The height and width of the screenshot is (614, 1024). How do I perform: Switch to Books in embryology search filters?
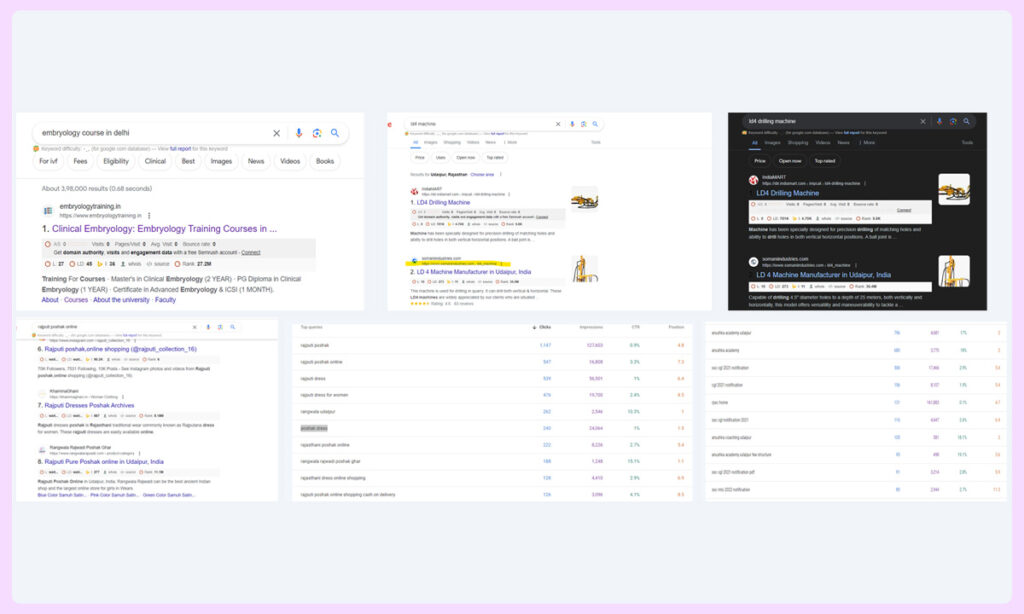[325, 161]
